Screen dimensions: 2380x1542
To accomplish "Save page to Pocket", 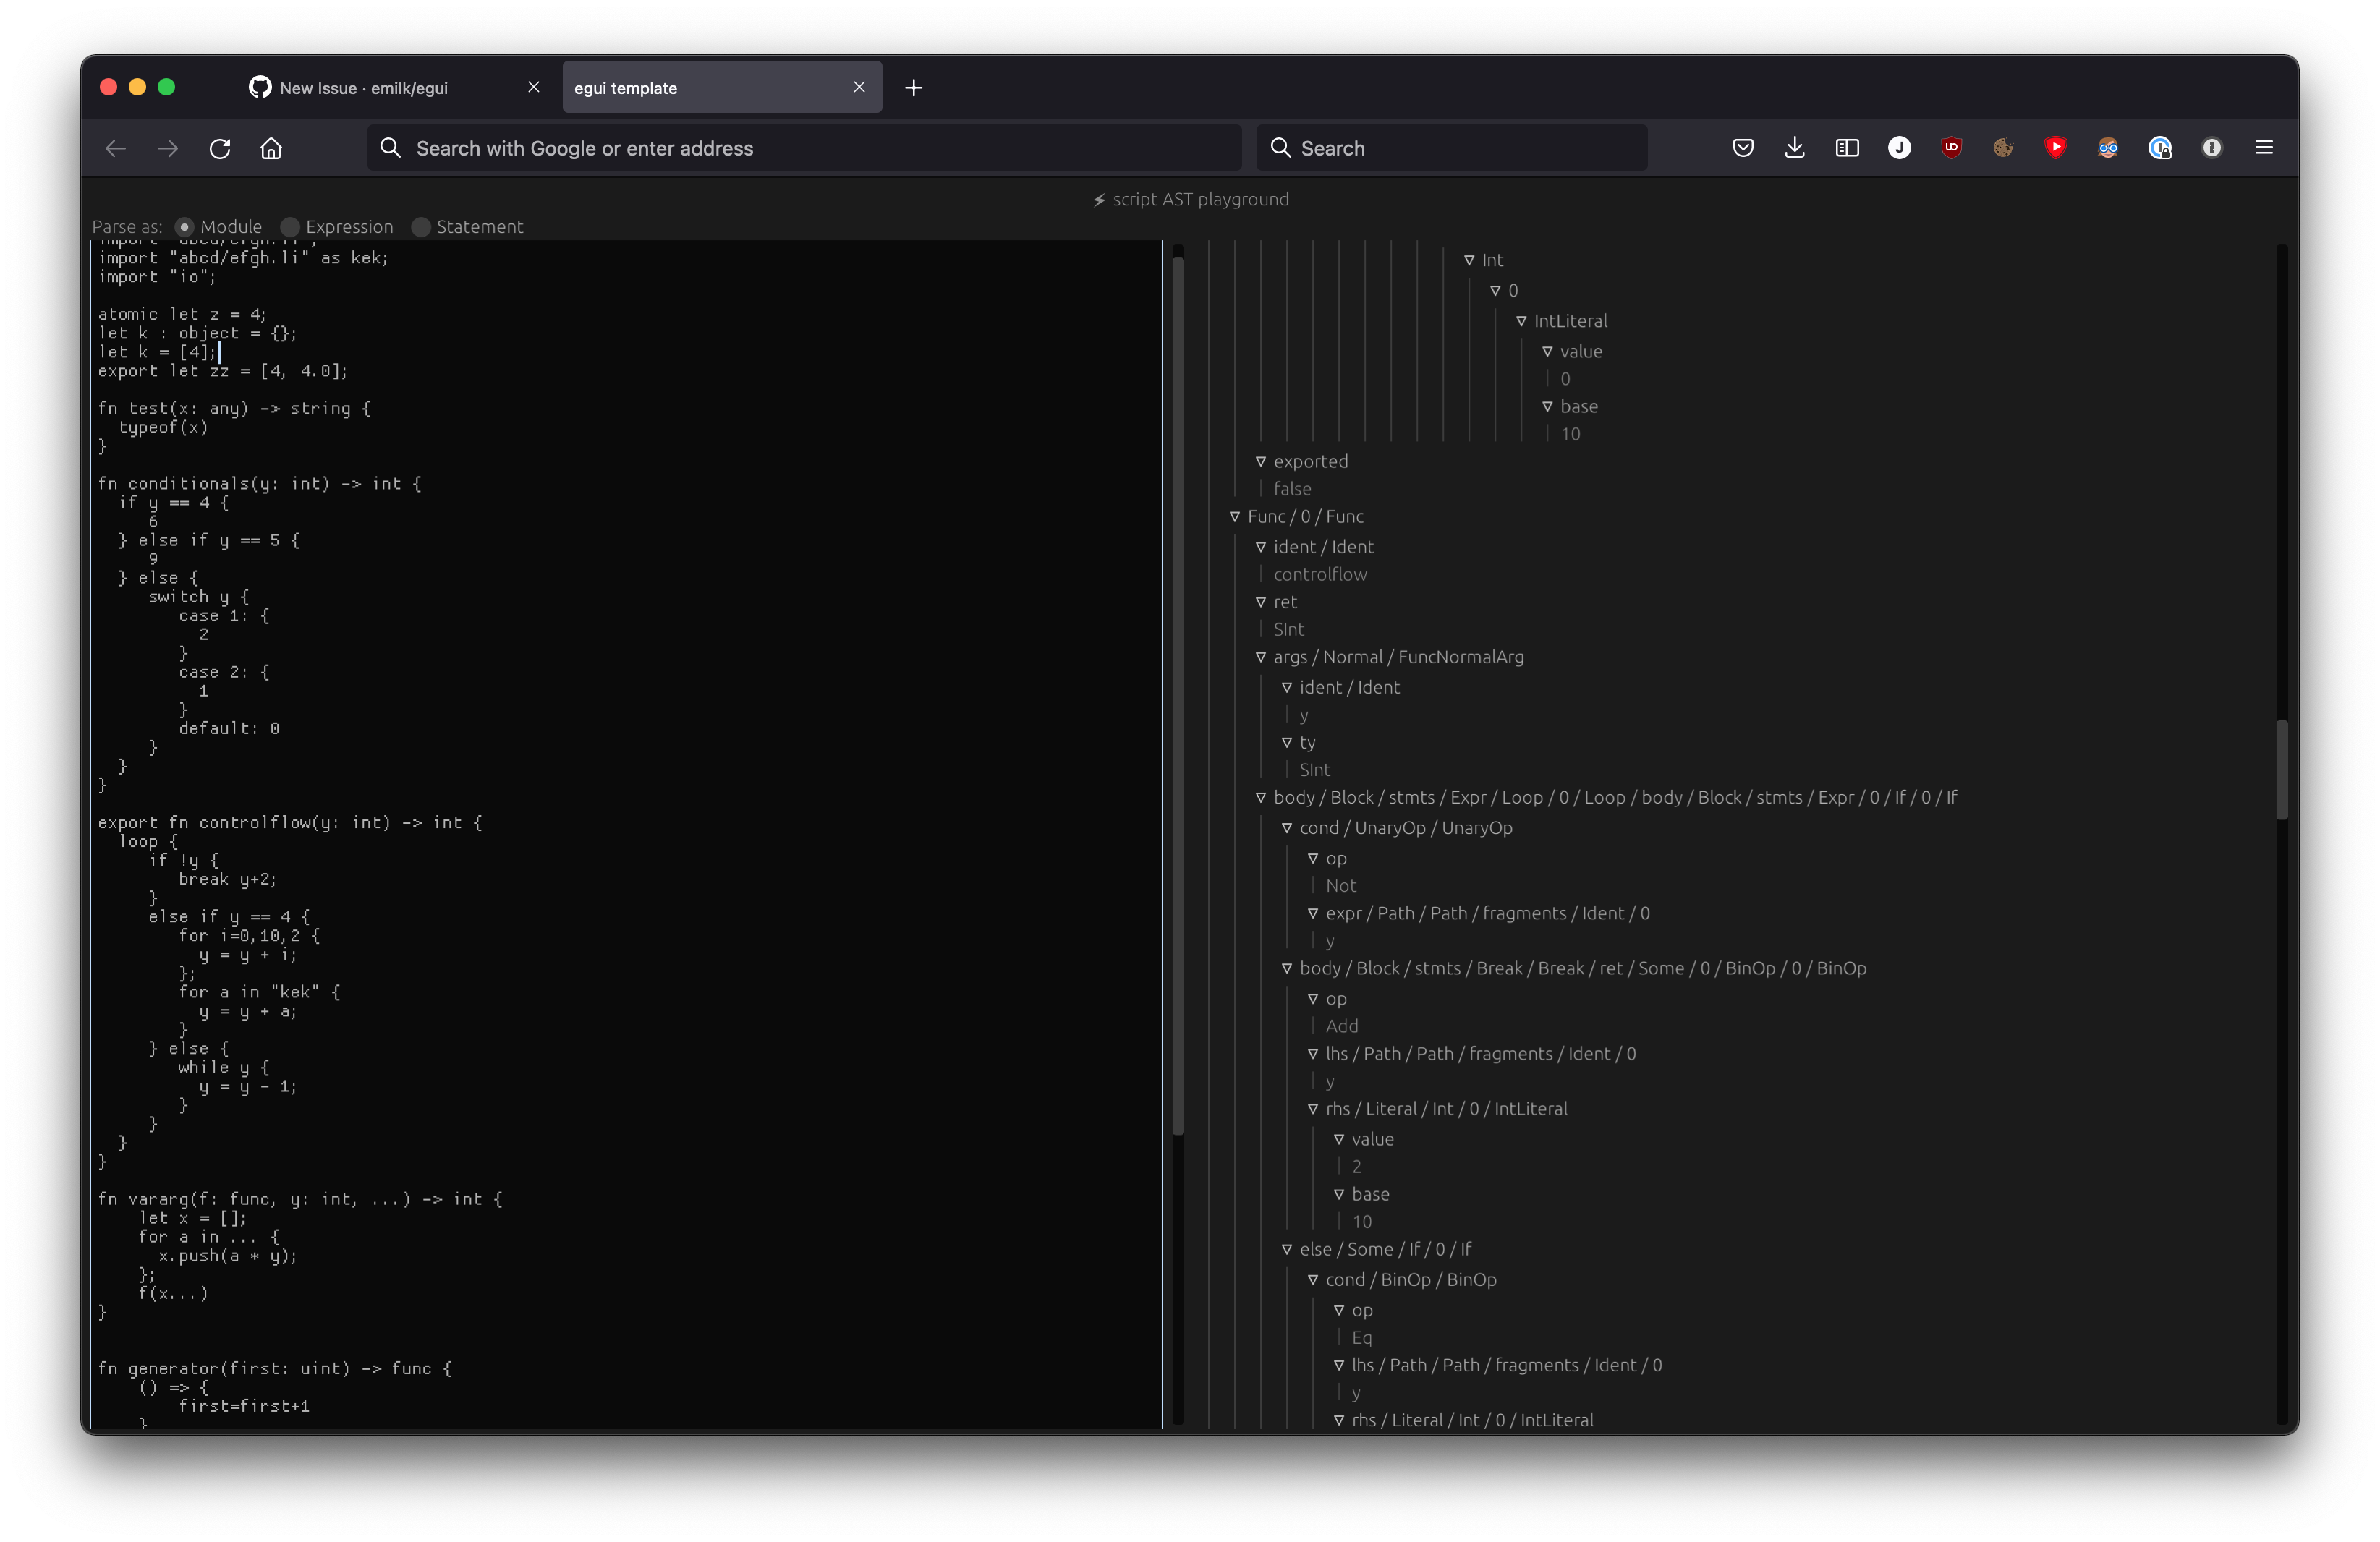I will tap(1744, 148).
